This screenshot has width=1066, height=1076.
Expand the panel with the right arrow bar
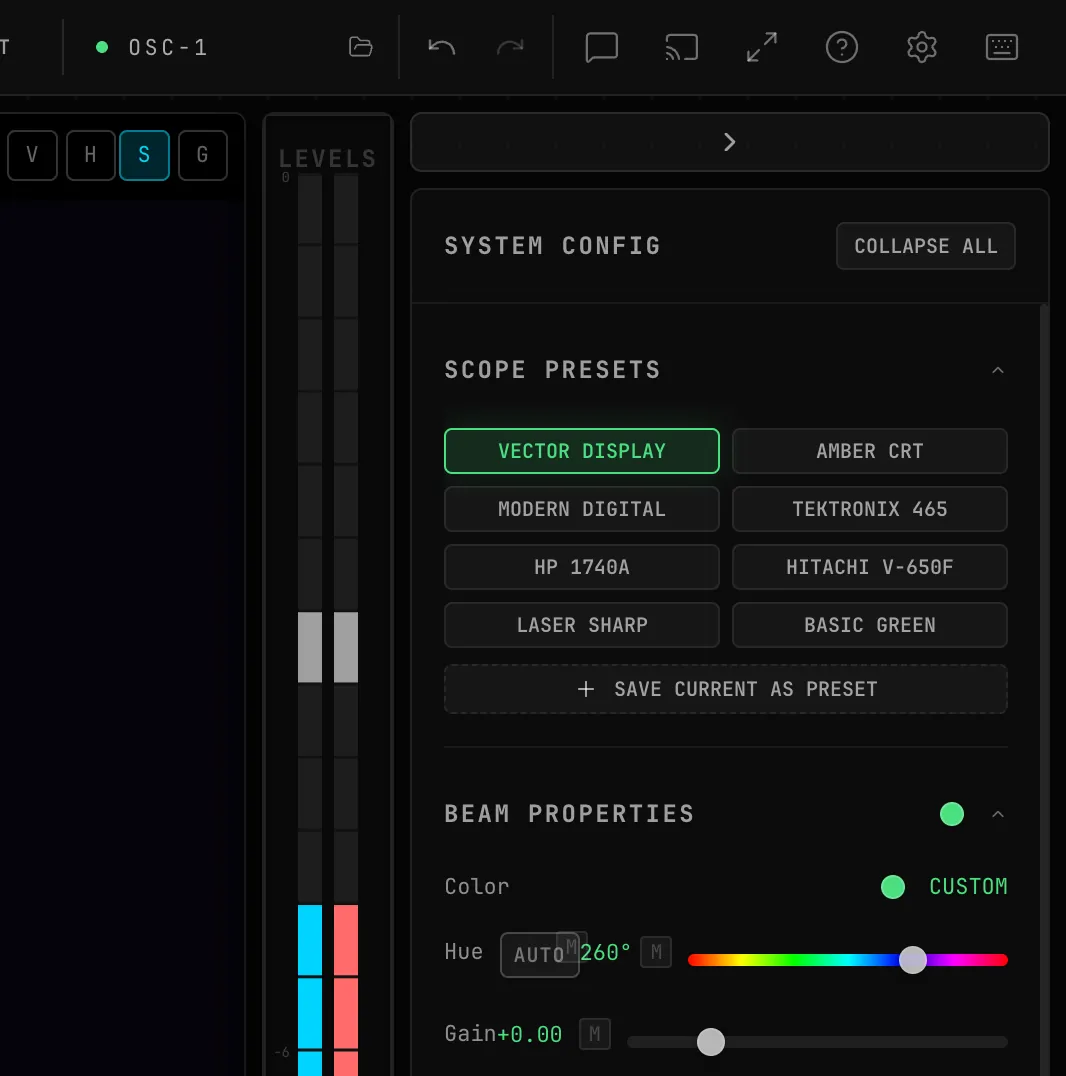(x=730, y=142)
